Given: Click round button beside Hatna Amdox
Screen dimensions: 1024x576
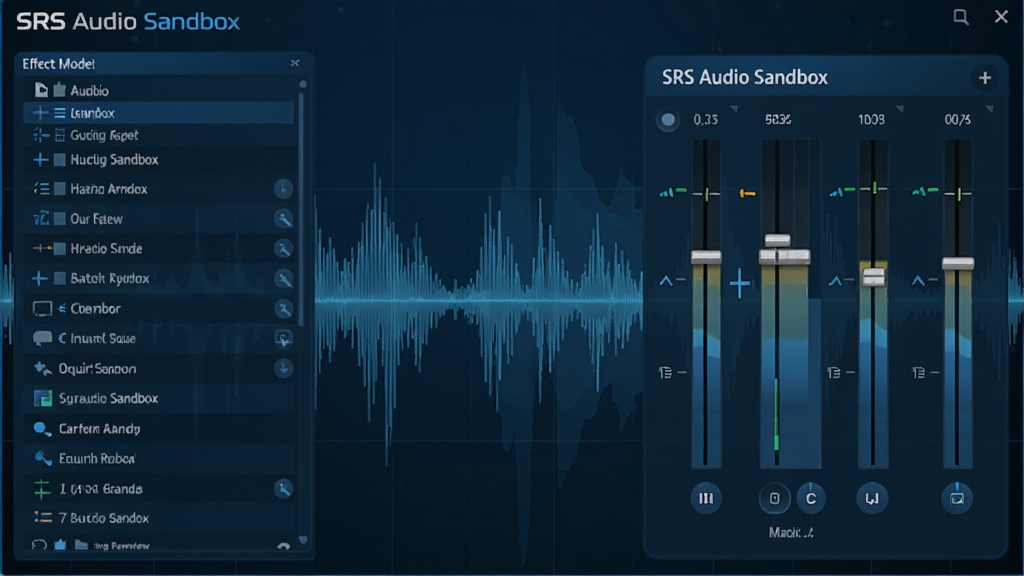Looking at the screenshot, I should (x=283, y=189).
